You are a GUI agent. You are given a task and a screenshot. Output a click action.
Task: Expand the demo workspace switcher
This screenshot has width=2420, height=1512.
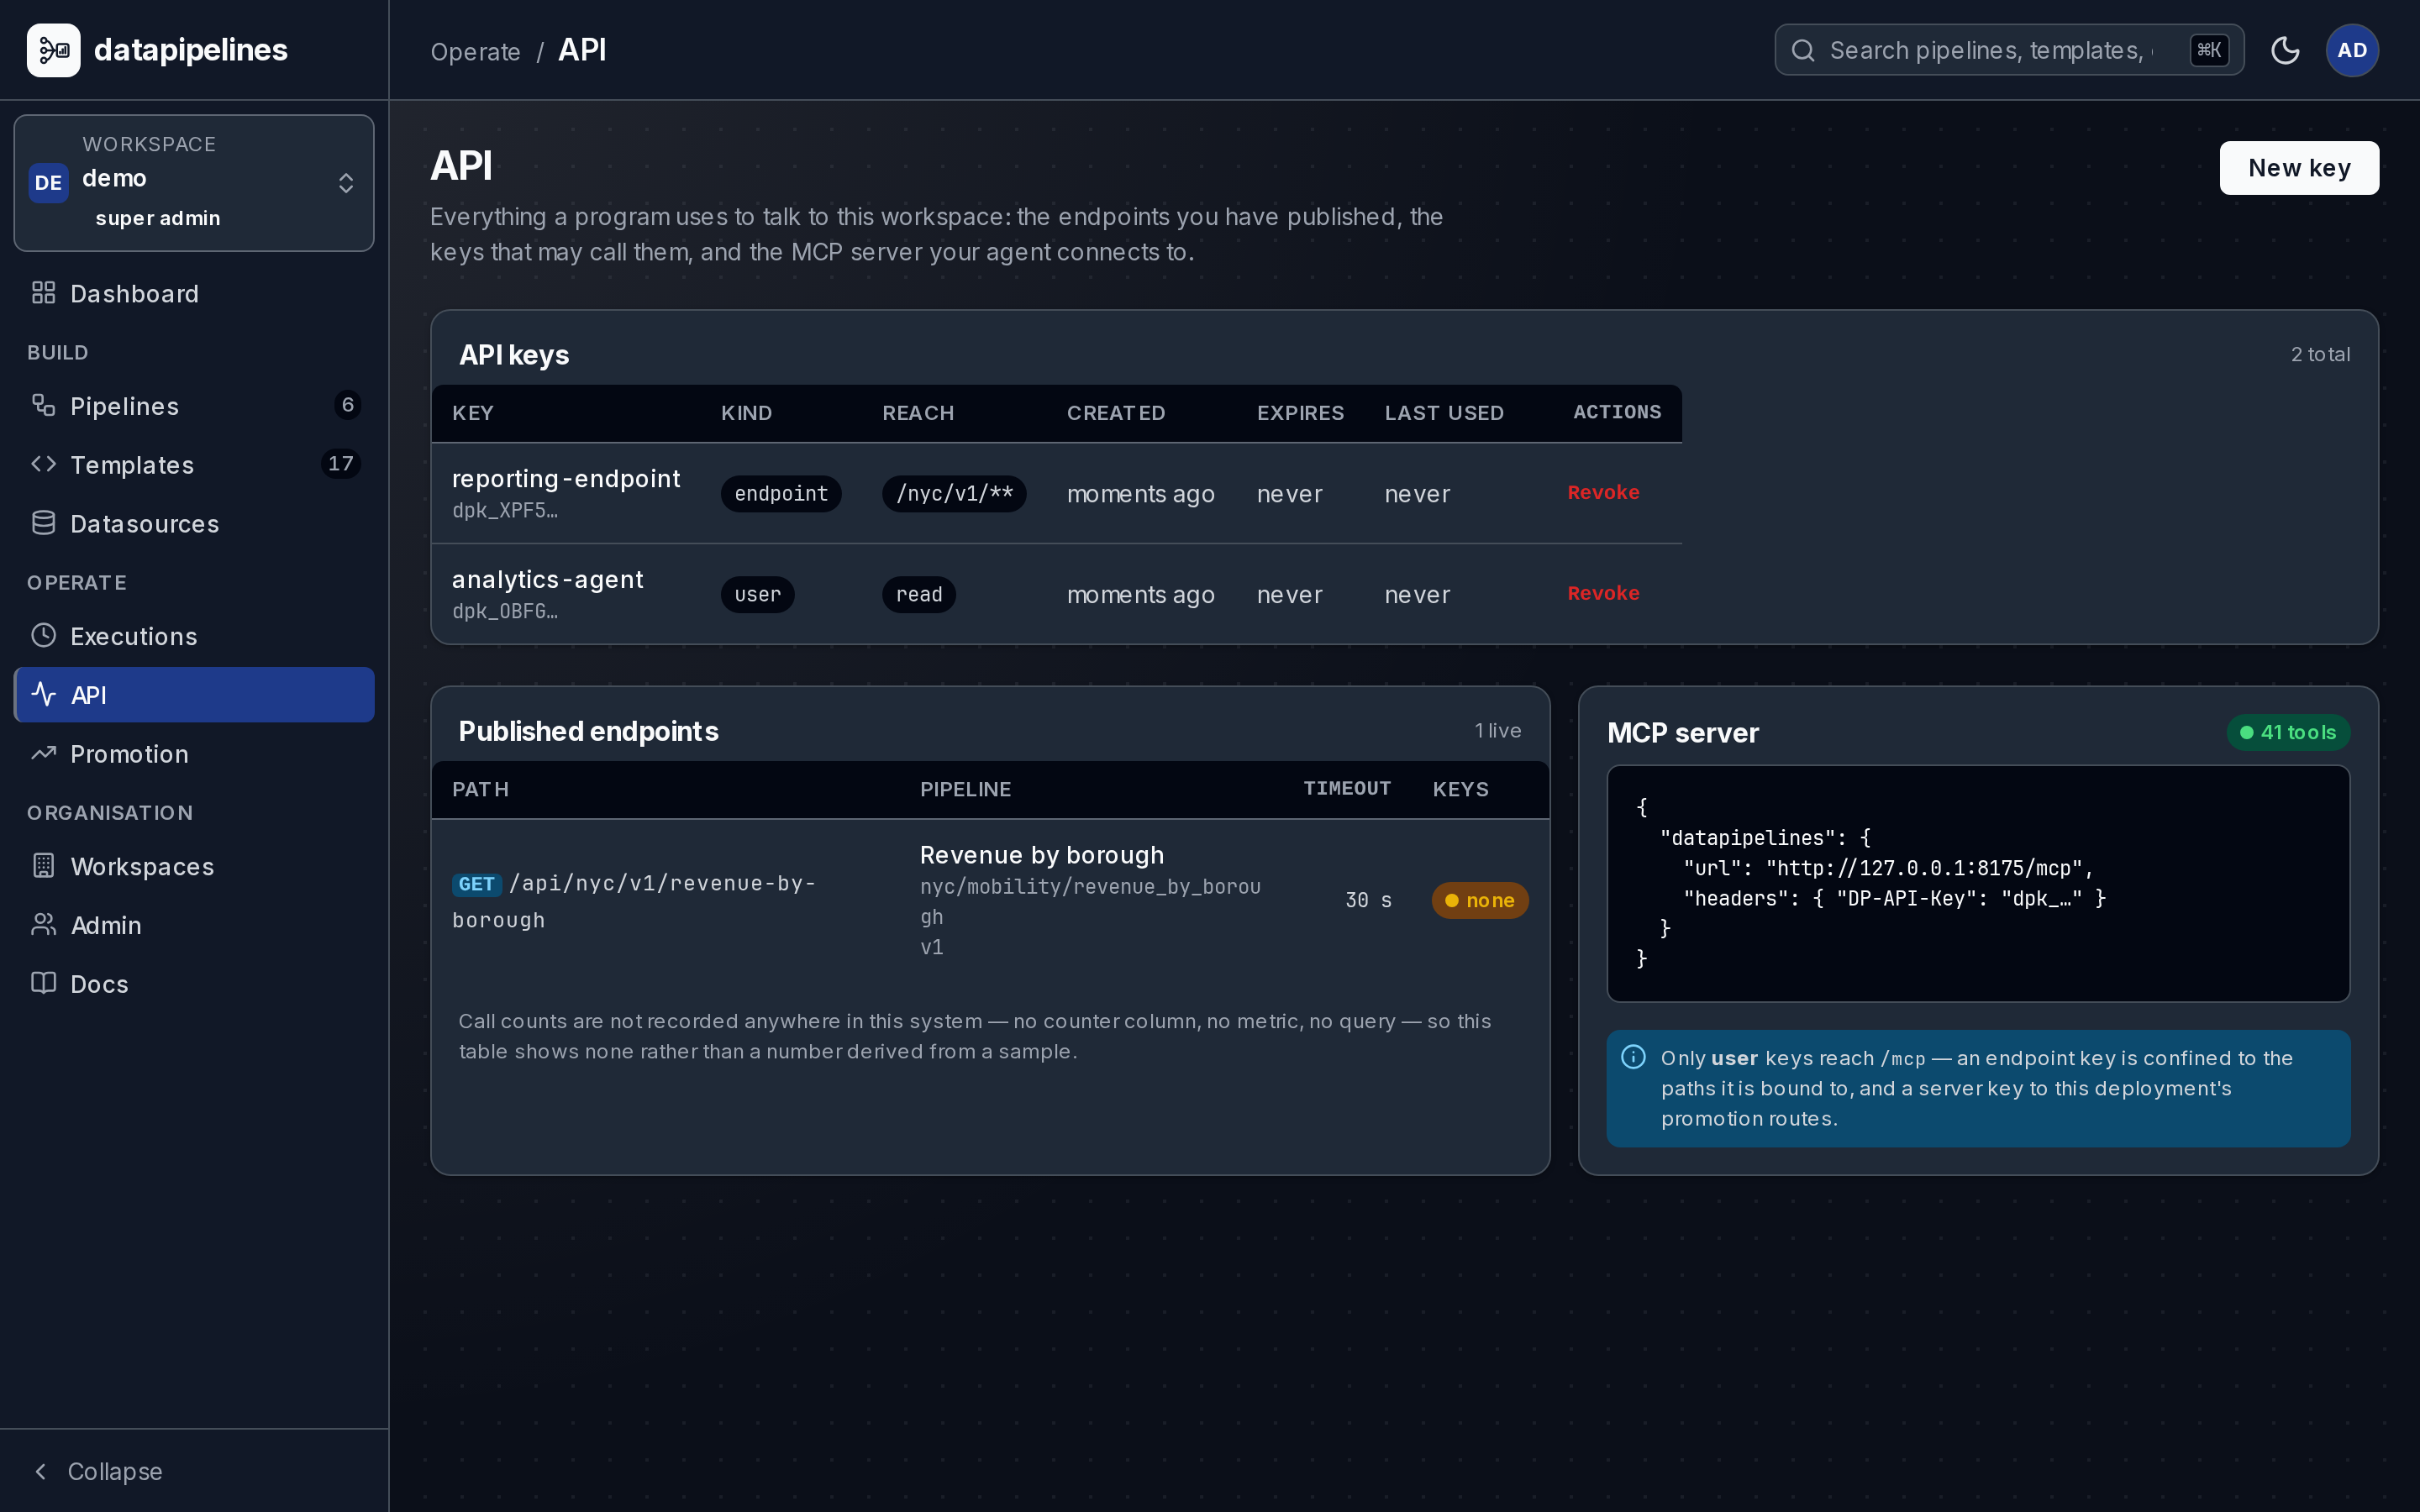point(194,183)
